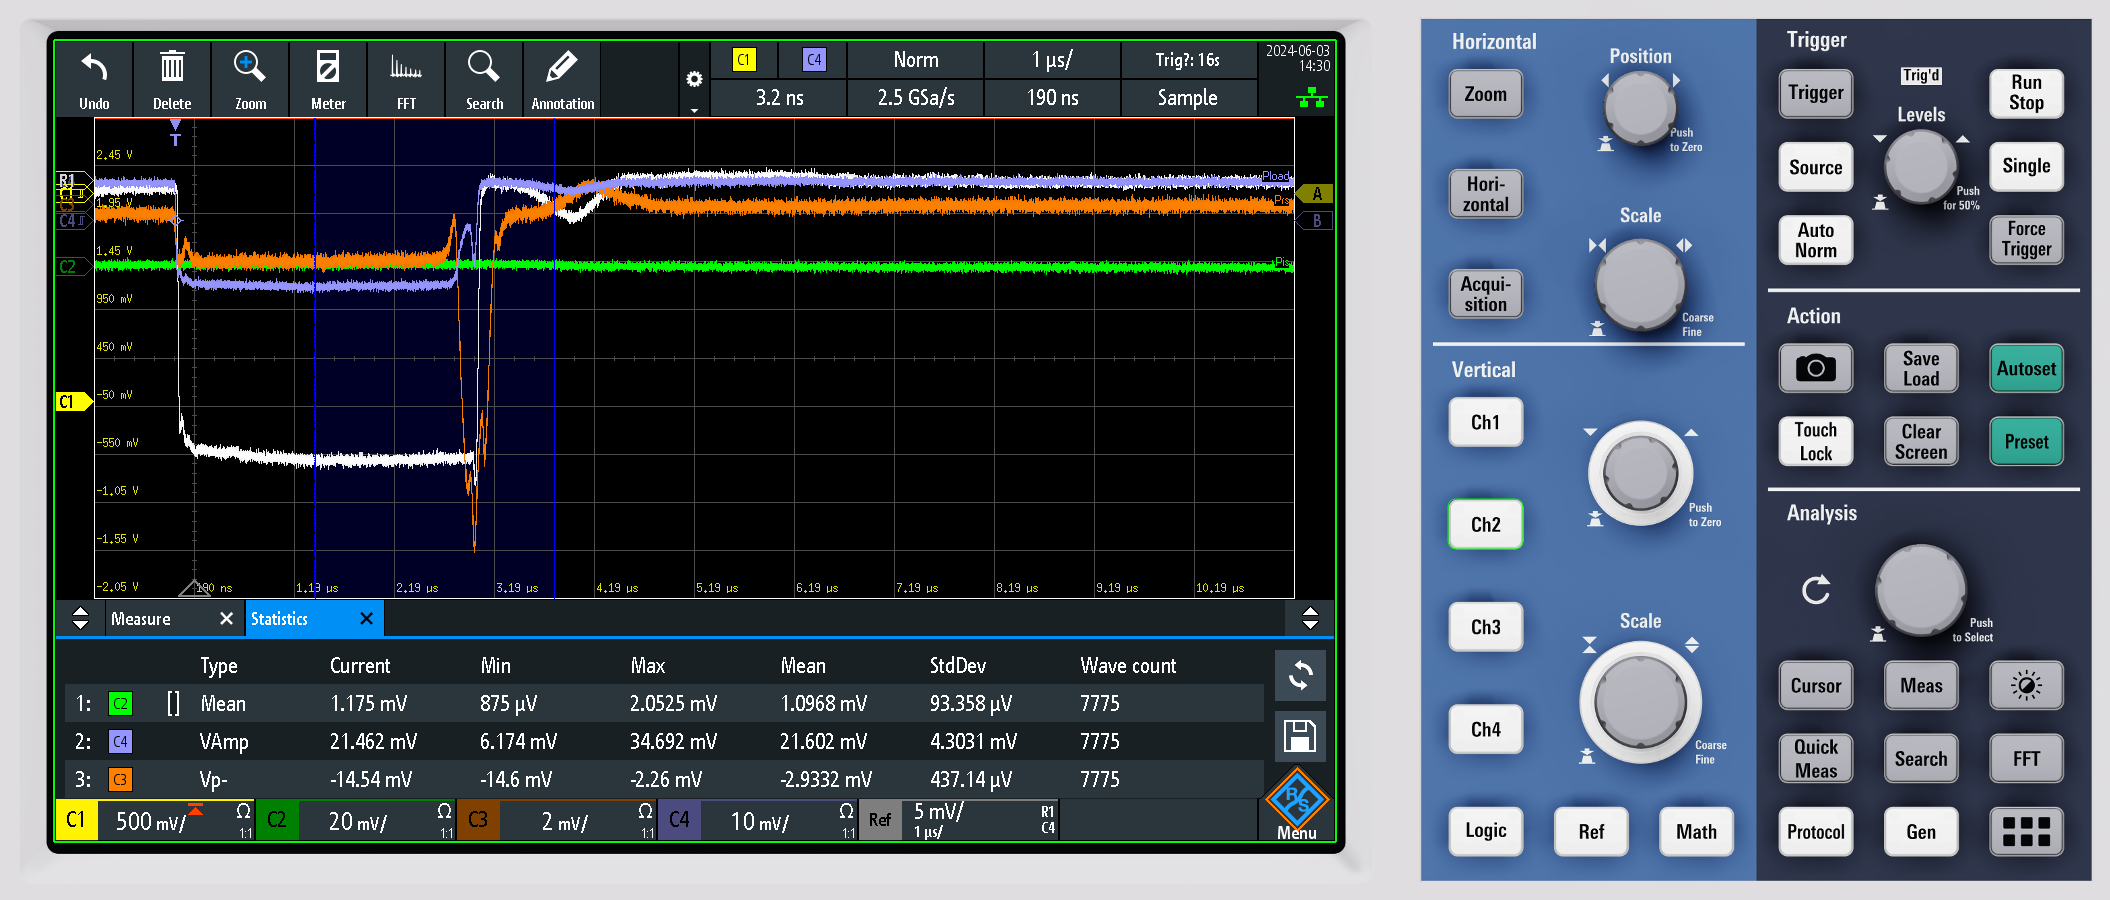Screen dimensions: 2110x900
Task: Reset statistics with the refresh icon
Action: pos(1299,676)
